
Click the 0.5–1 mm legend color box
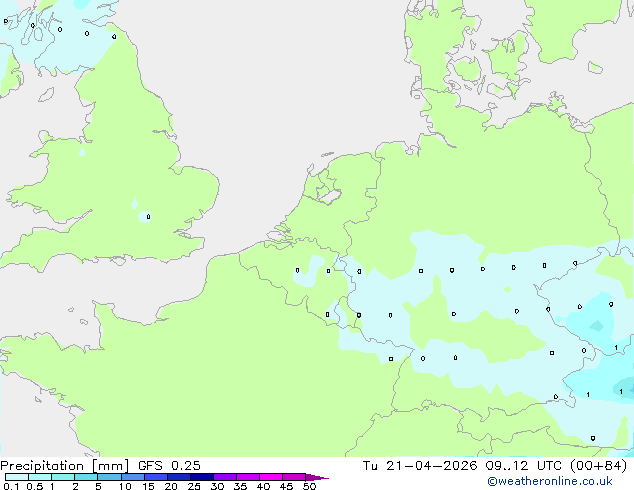(40, 477)
